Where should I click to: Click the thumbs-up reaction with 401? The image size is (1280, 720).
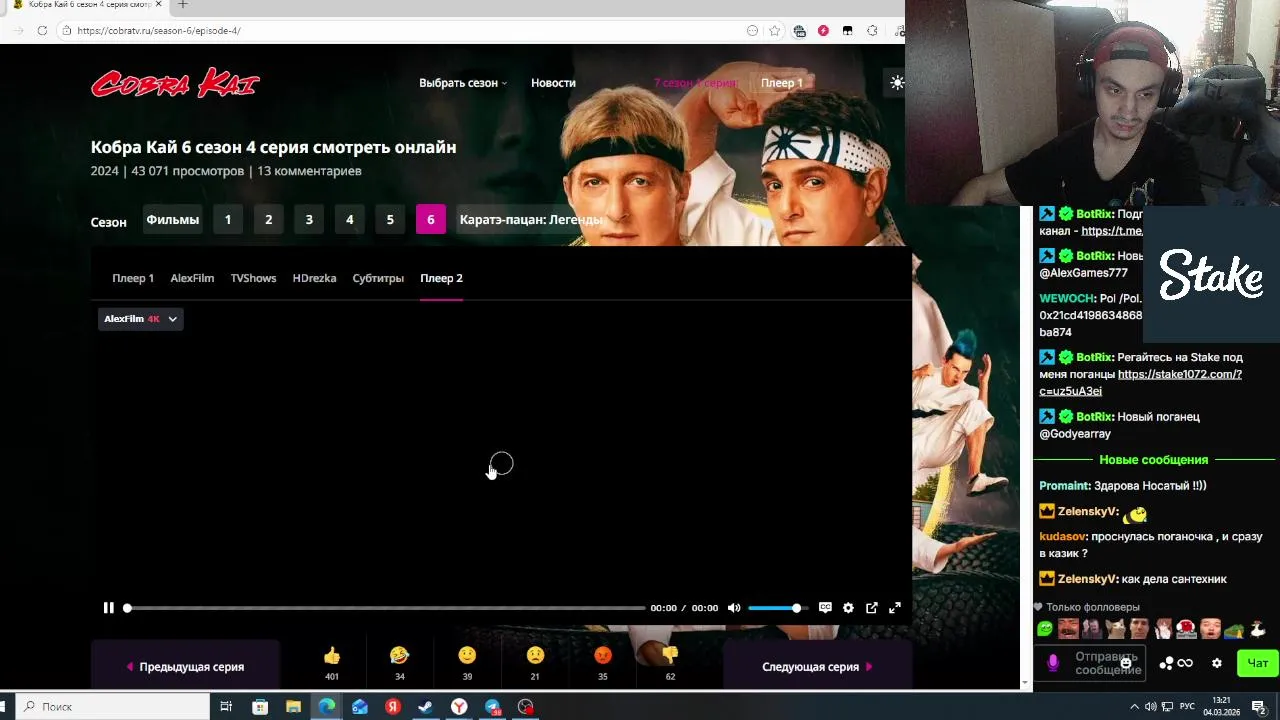coord(332,656)
